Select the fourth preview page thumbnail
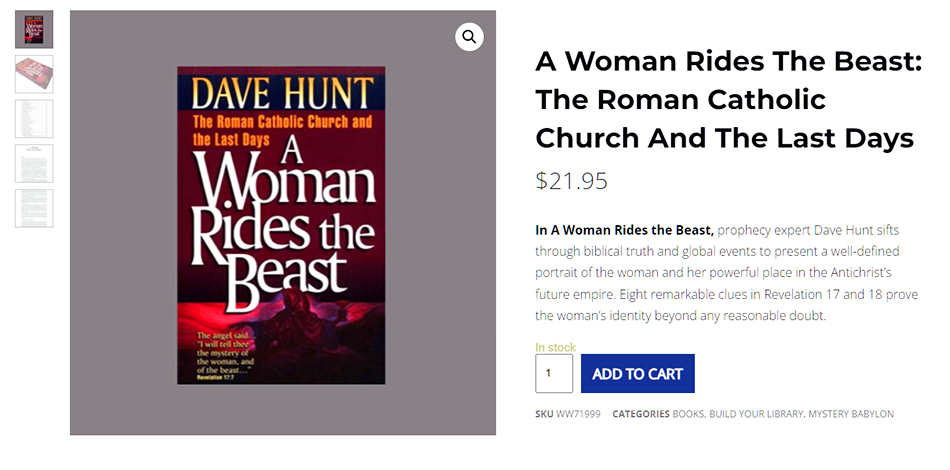 point(34,163)
